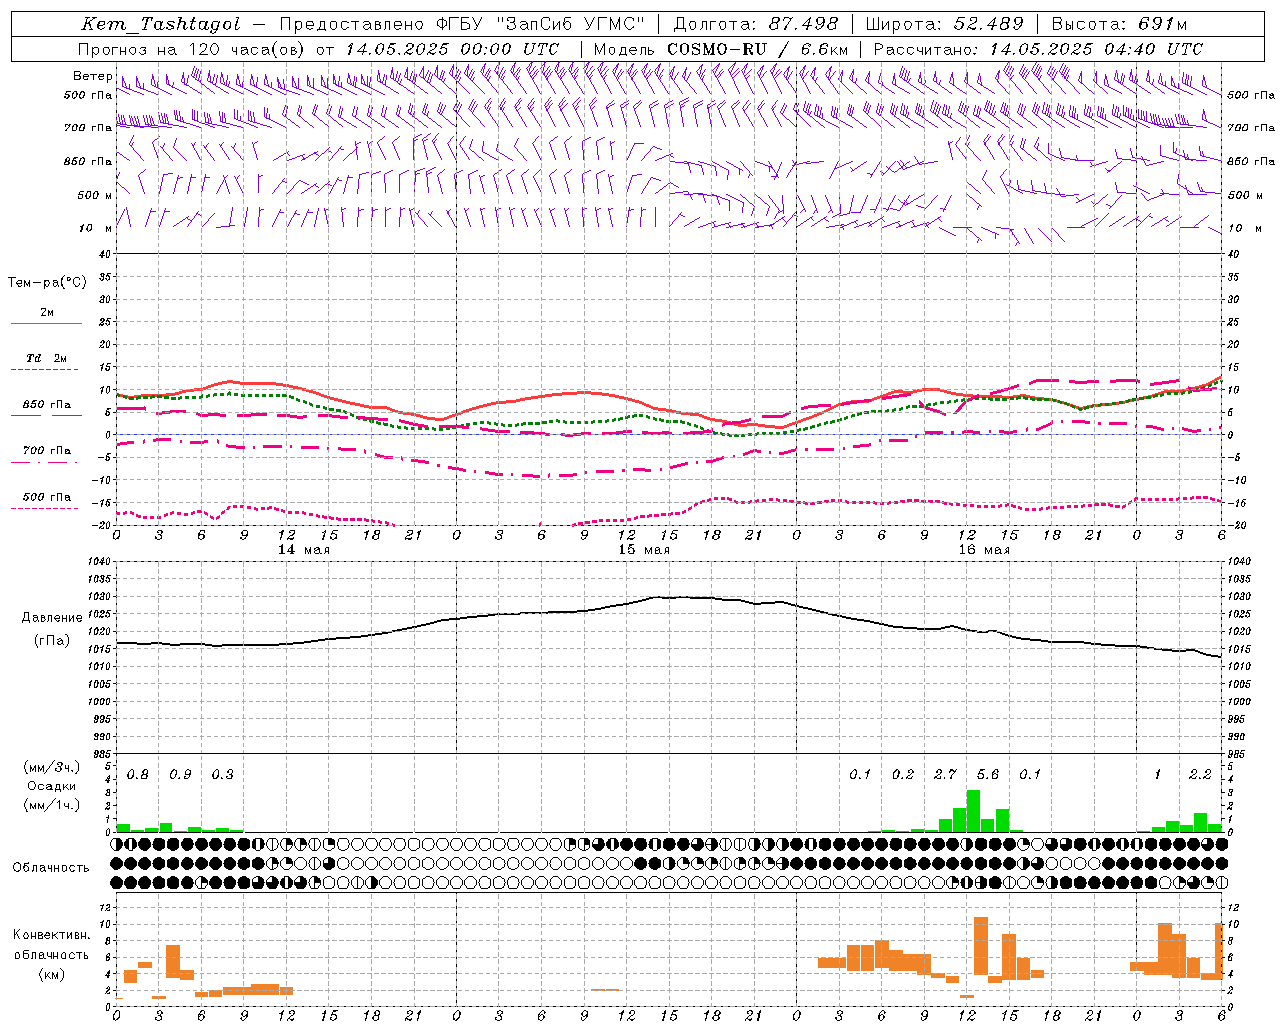Click the Конвективн. convective cloud label

[52, 935]
